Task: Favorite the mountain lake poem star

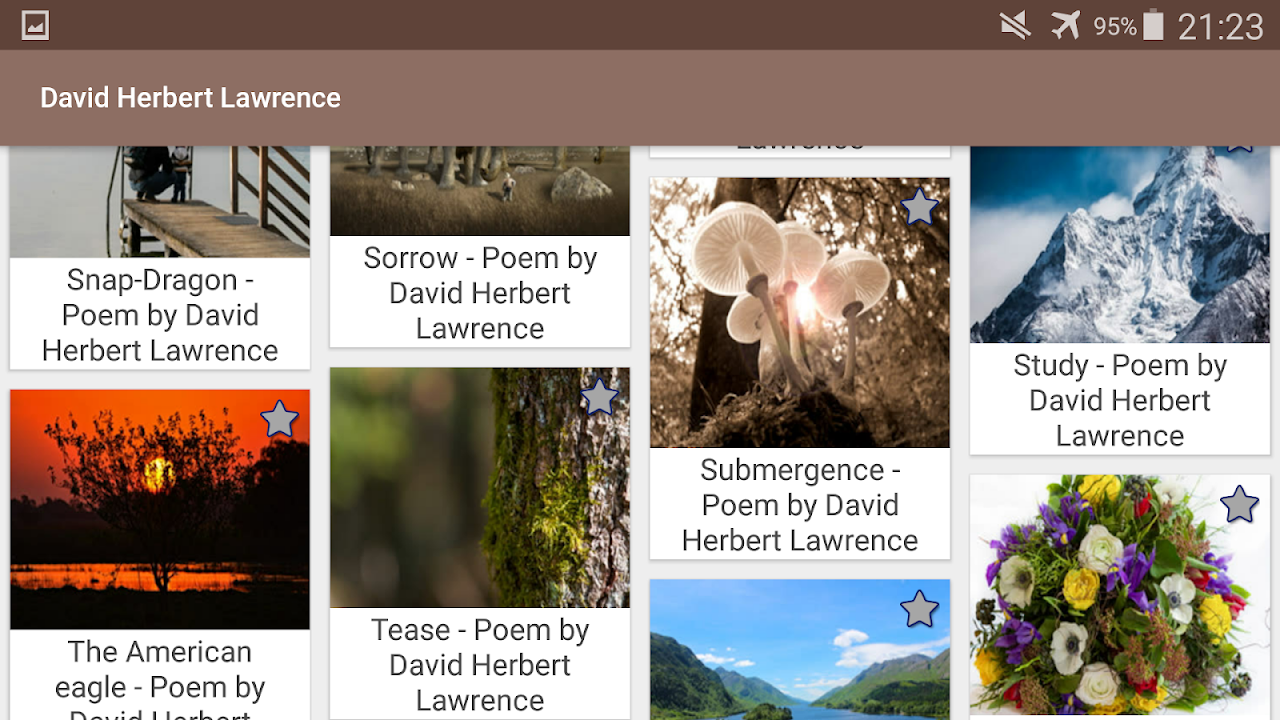Action: click(919, 608)
